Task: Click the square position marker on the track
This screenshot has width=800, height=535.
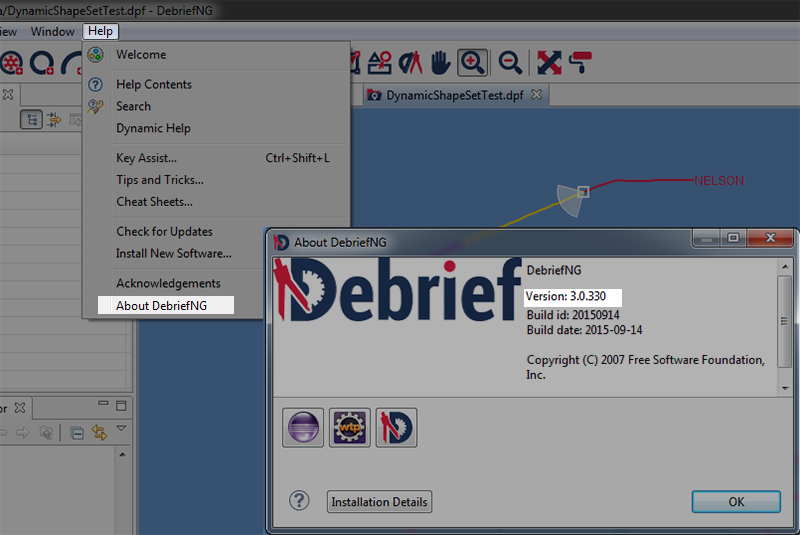Action: pyautogui.click(x=583, y=192)
